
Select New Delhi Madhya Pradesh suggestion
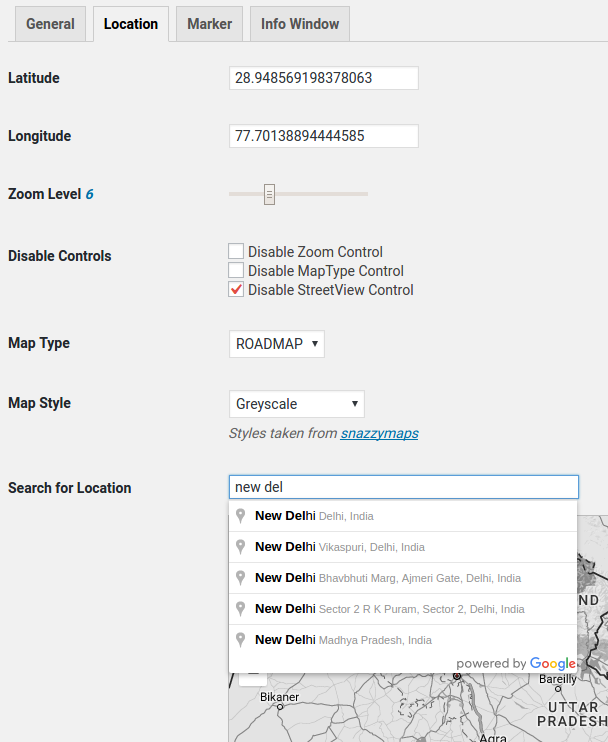tap(403, 640)
